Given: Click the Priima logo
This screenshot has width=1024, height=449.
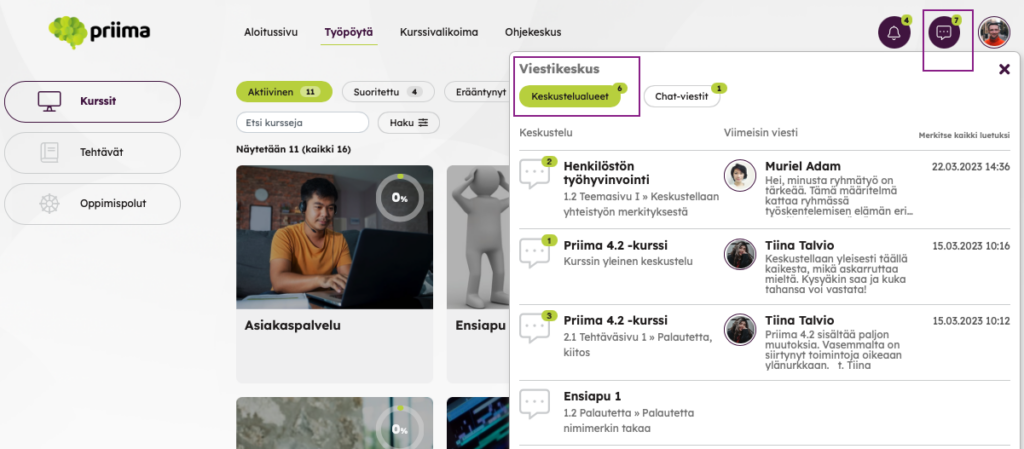Looking at the screenshot, I should [x=100, y=32].
